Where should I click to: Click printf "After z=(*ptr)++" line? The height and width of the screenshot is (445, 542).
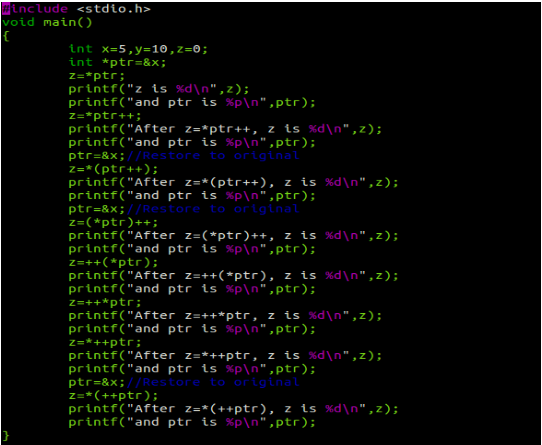coord(233,236)
